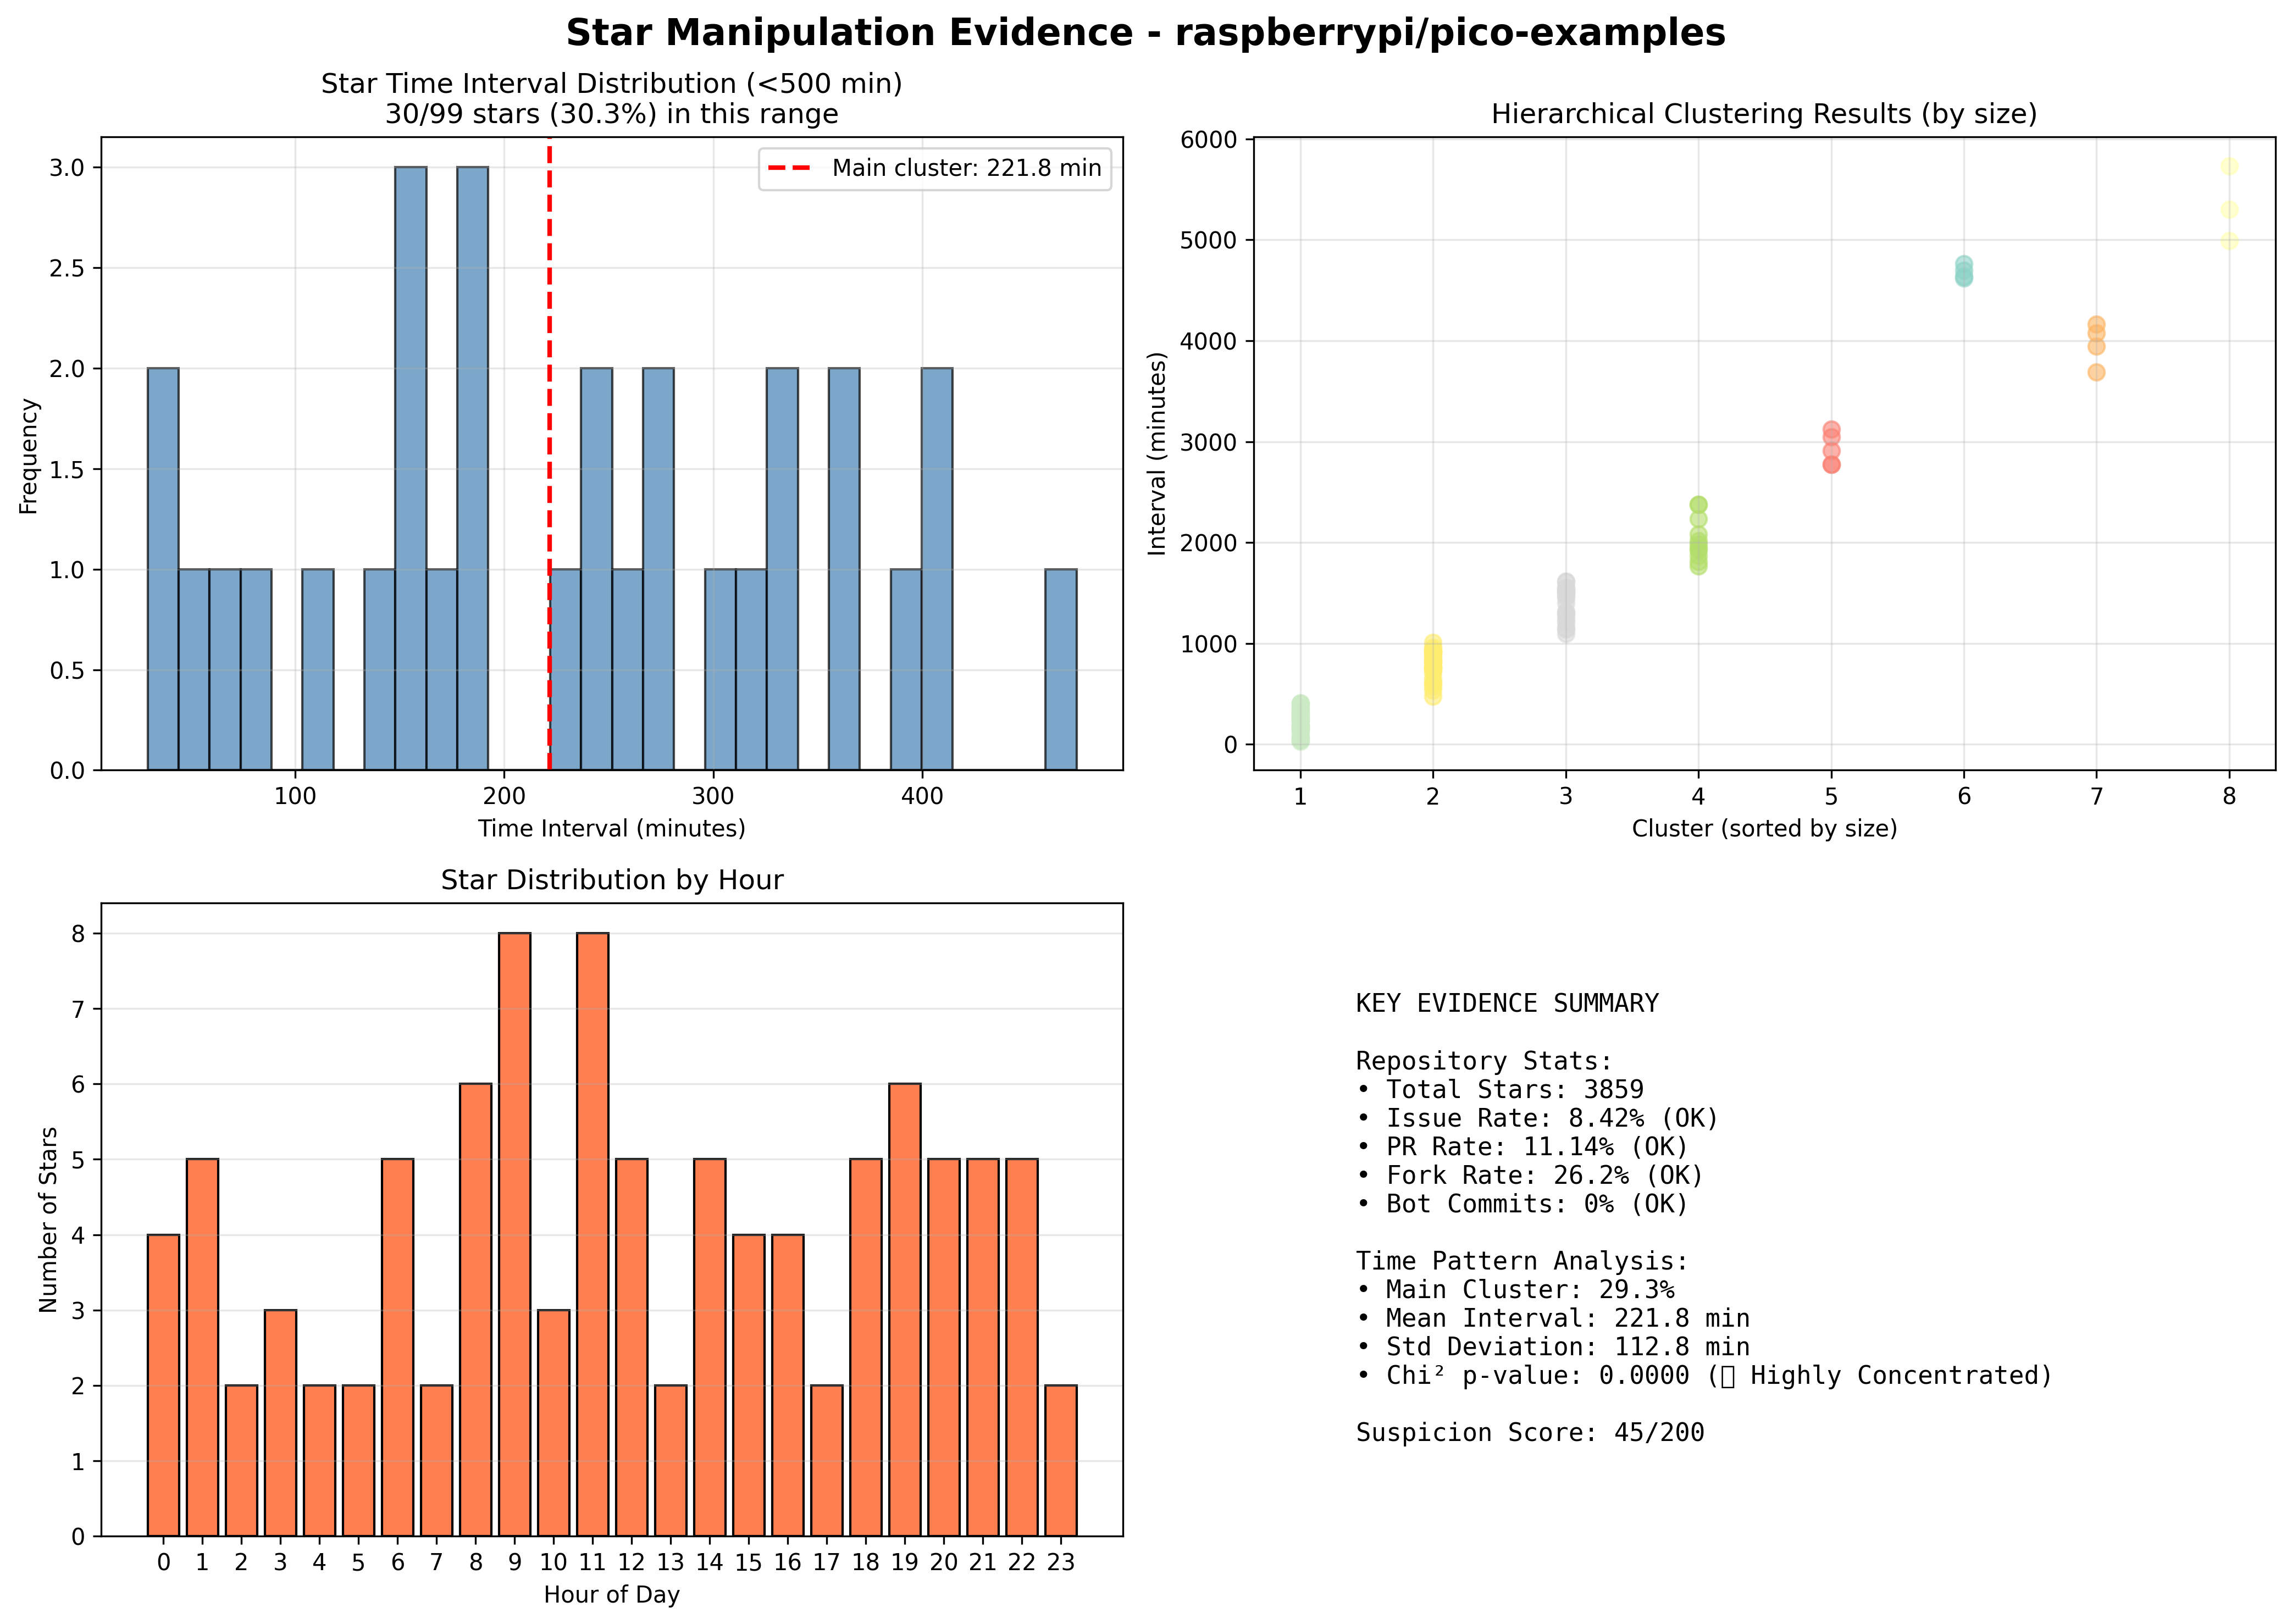Click the '3.0' tick on the Frequency axis
This screenshot has height=1624, width=2292.
(67, 168)
